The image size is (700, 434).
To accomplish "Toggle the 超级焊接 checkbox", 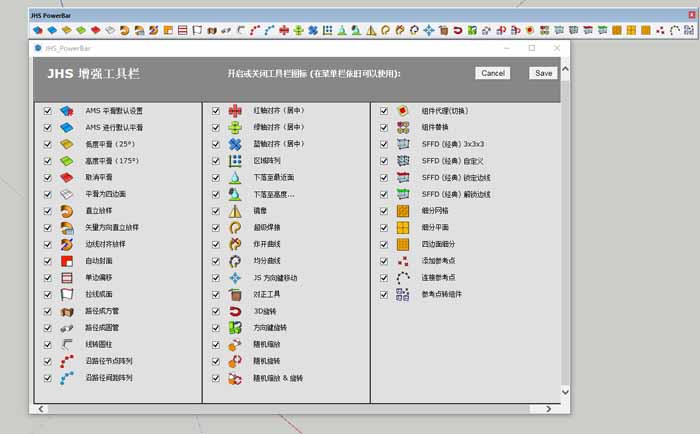I will point(216,228).
